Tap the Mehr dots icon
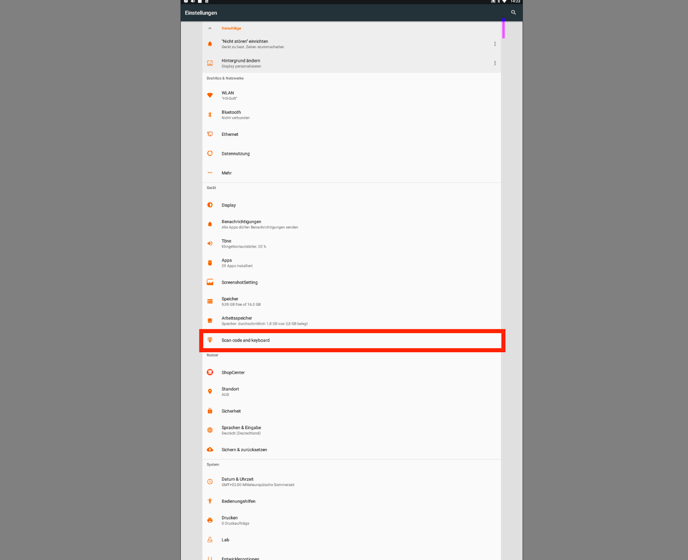Image resolution: width=688 pixels, height=560 pixels. [210, 172]
